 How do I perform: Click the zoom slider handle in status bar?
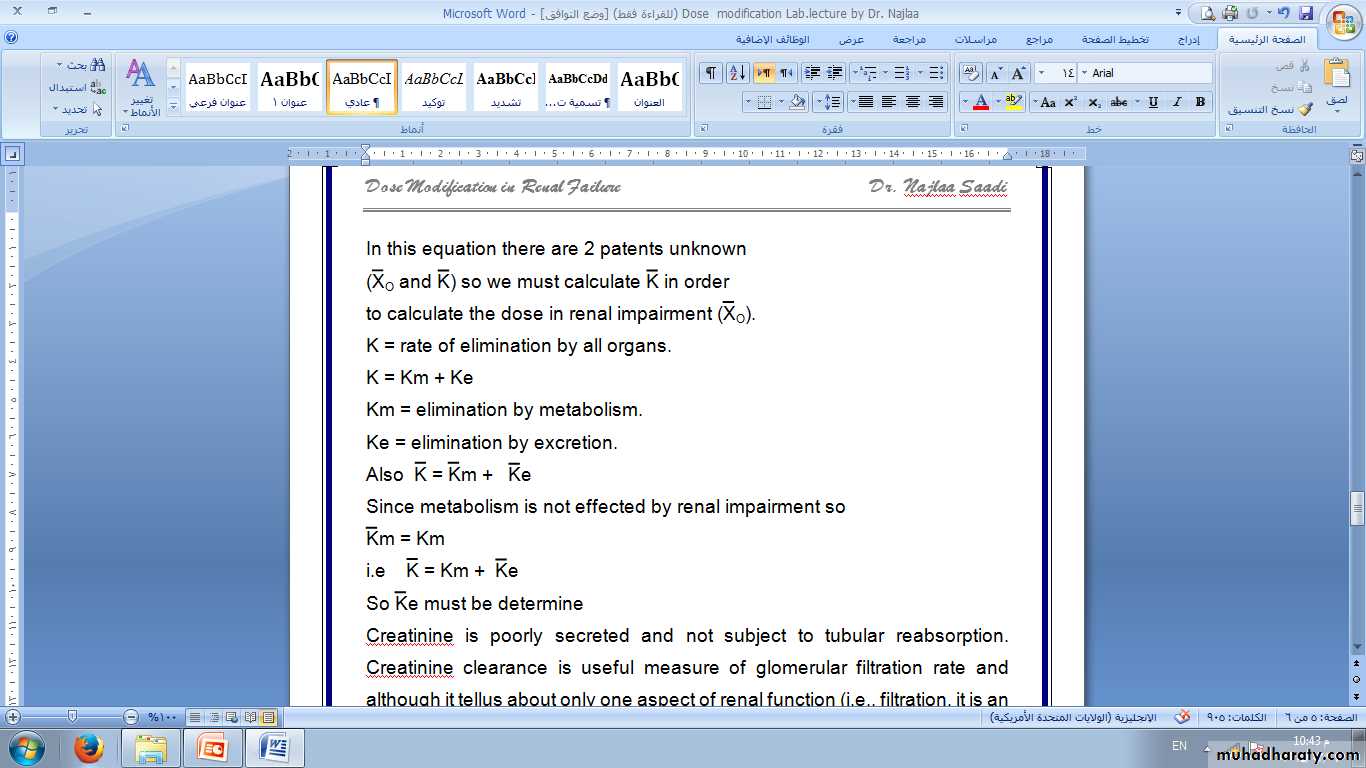coord(72,717)
